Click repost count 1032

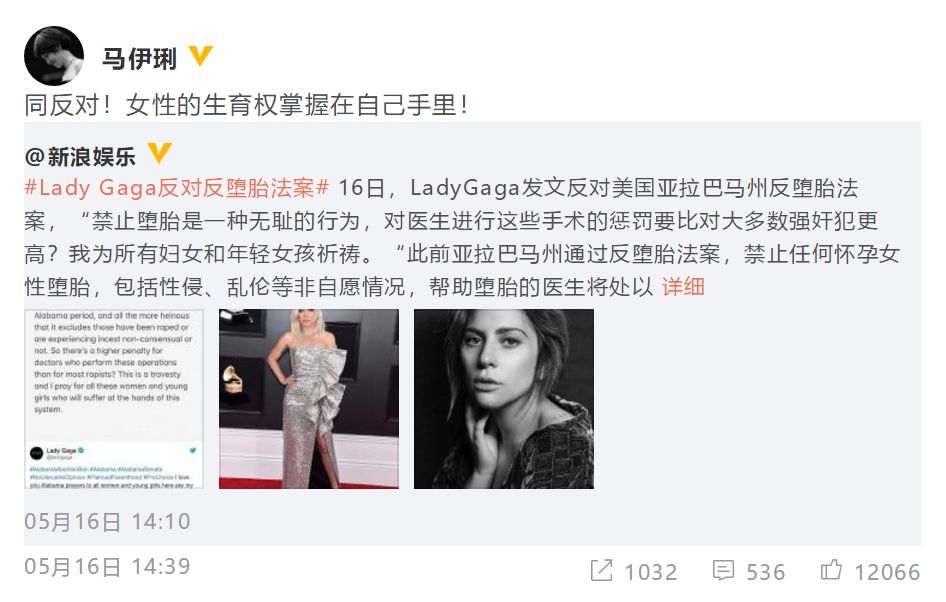(x=650, y=571)
